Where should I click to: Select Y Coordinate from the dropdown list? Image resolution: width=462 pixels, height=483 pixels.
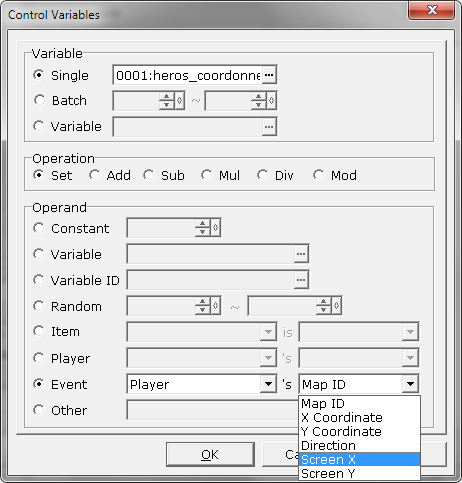click(x=359, y=431)
